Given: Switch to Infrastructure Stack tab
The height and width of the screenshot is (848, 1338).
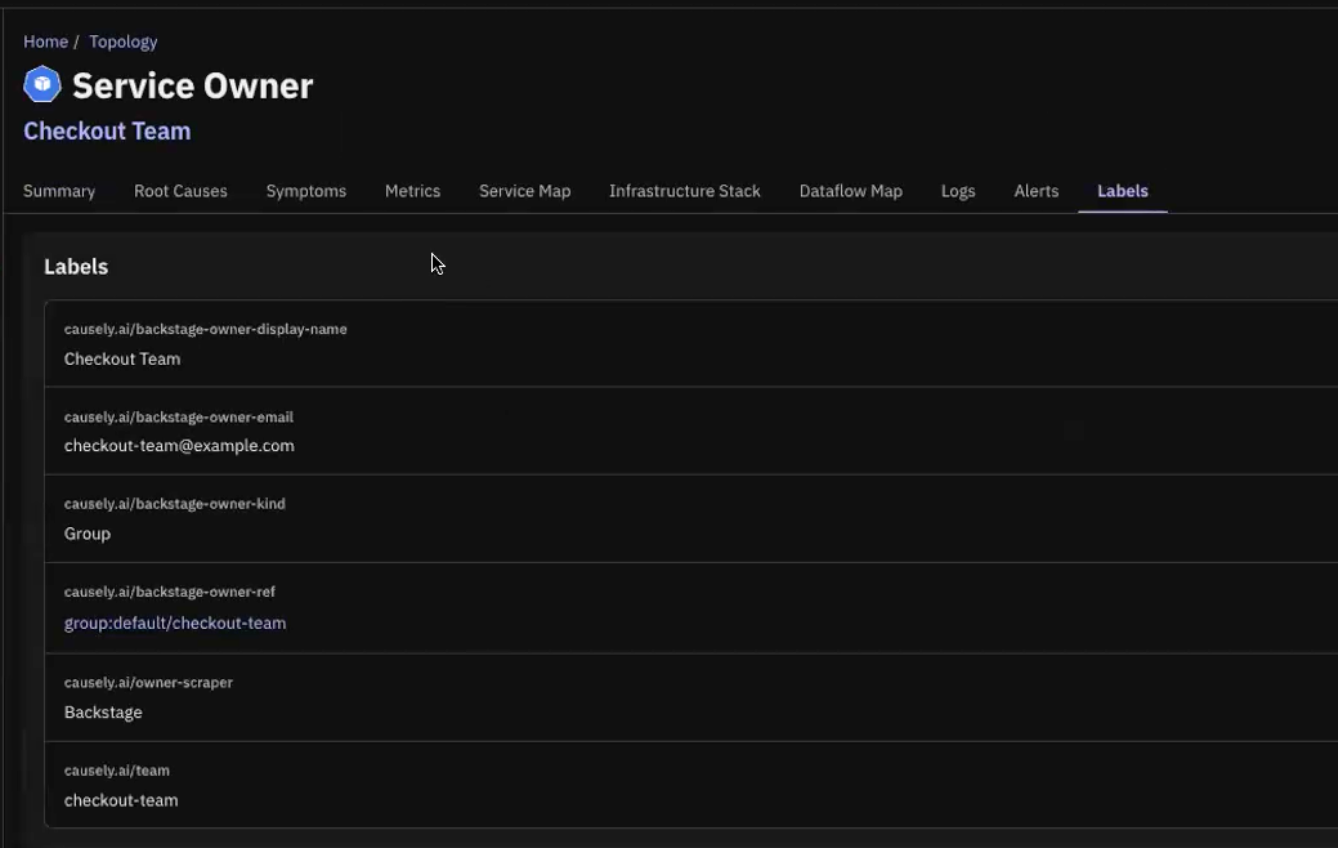Looking at the screenshot, I should [684, 191].
